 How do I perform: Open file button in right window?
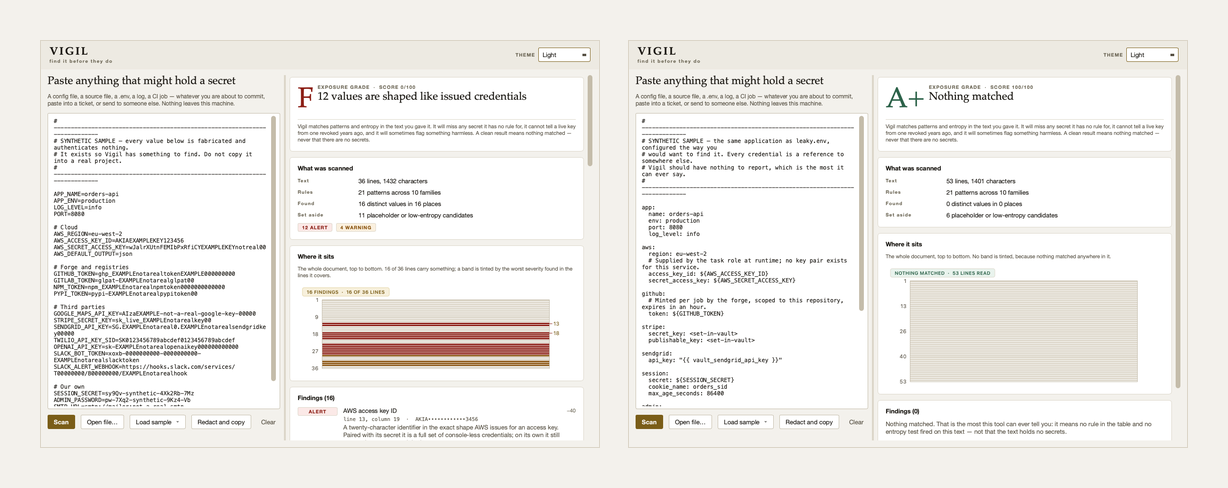click(690, 422)
